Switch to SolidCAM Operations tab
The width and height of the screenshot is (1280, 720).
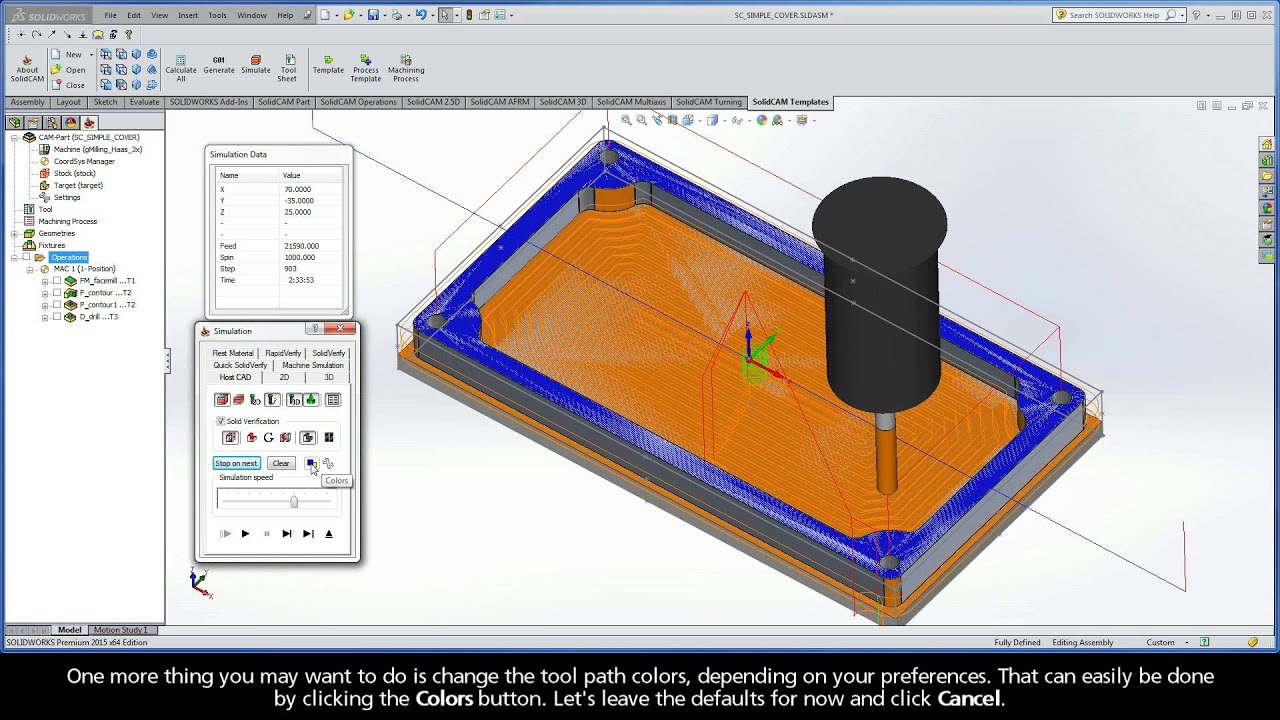coord(359,102)
